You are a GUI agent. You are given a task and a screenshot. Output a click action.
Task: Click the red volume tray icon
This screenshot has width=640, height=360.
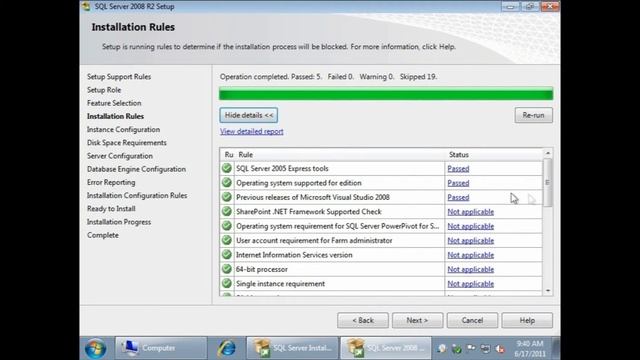(x=500, y=349)
